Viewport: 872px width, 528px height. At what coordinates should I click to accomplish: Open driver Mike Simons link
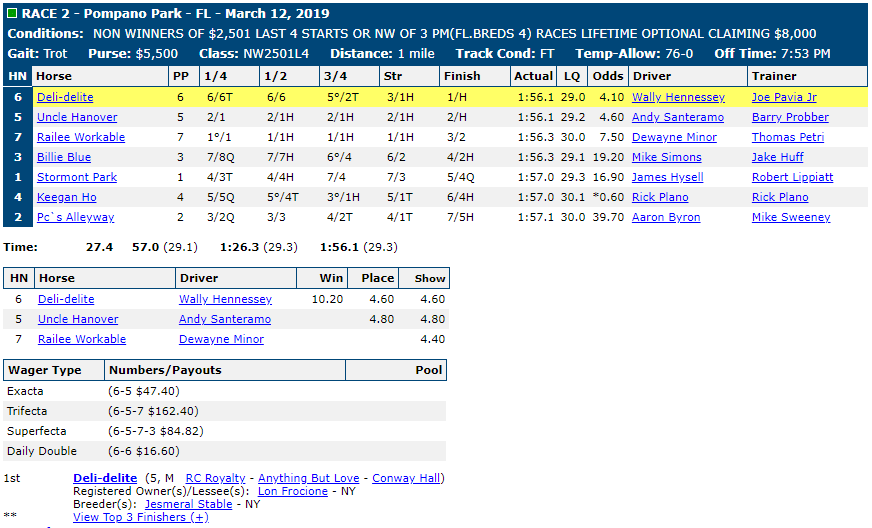666,157
